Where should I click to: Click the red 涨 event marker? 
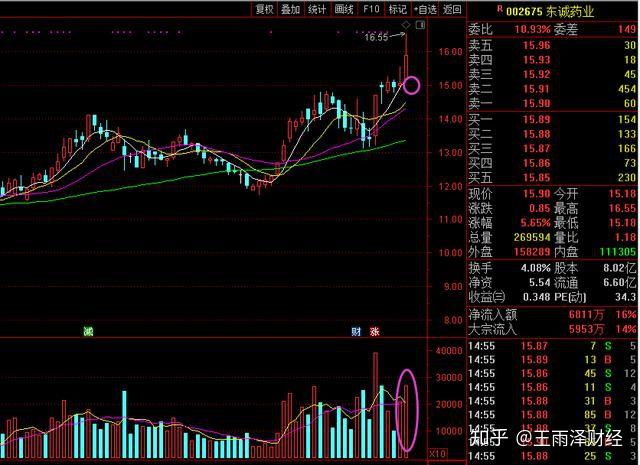[375, 332]
